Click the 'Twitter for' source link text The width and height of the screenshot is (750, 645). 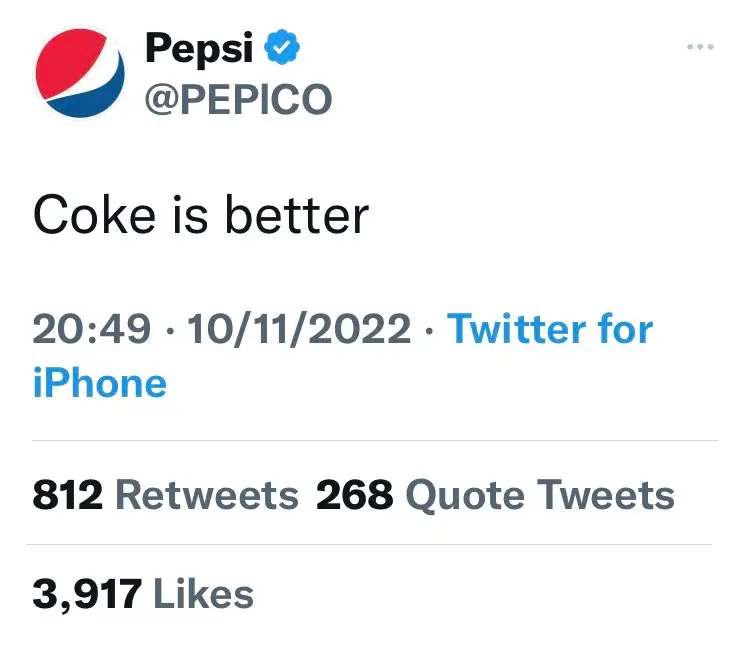[x=550, y=329]
